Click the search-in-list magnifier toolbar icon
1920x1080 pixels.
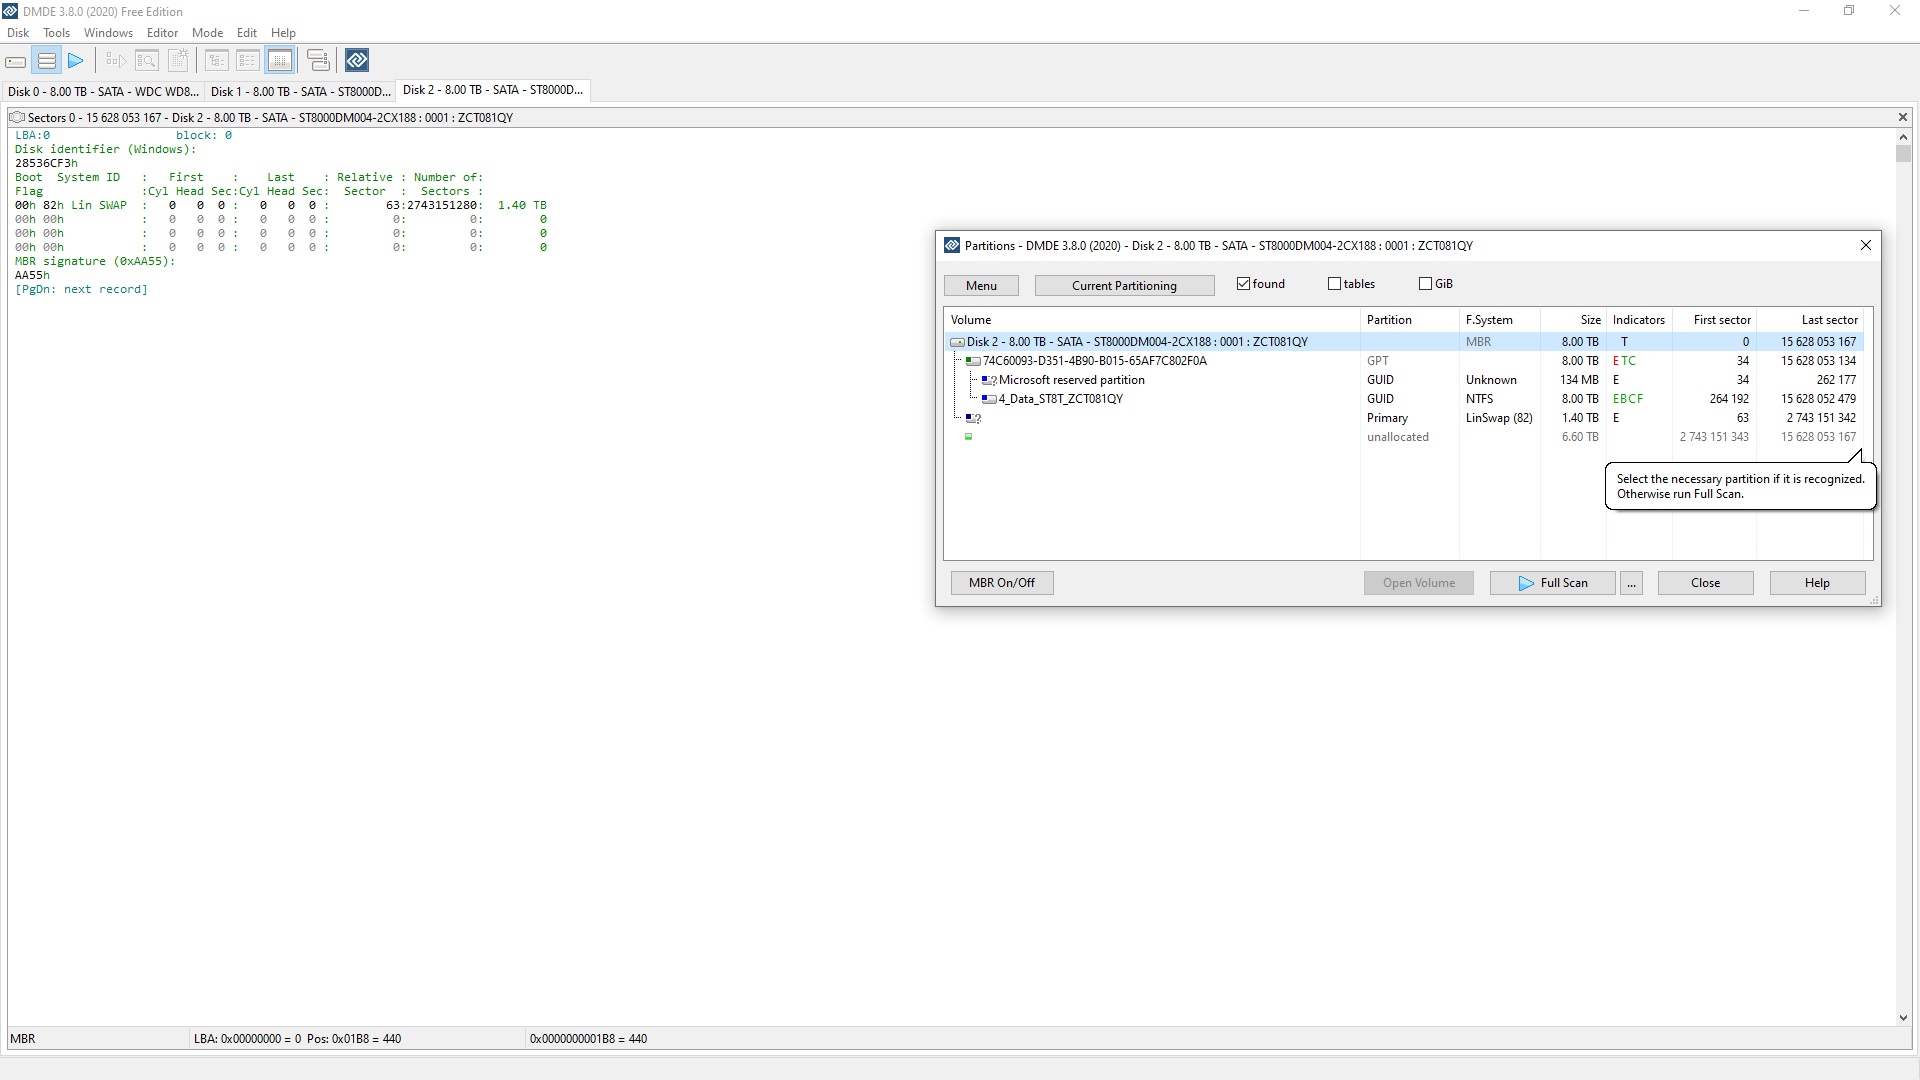tap(147, 61)
